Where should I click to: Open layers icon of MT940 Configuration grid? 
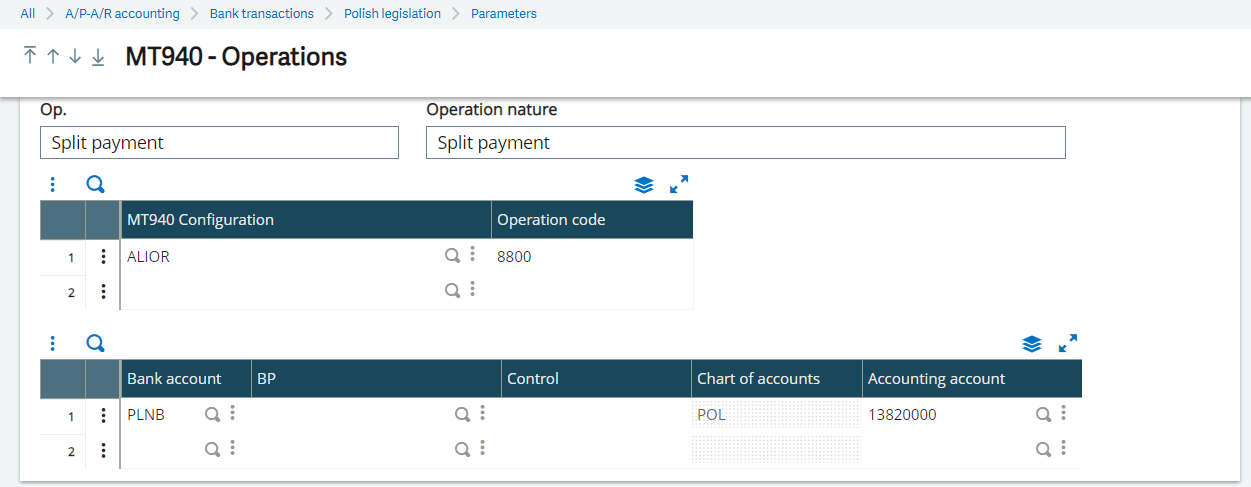[644, 185]
